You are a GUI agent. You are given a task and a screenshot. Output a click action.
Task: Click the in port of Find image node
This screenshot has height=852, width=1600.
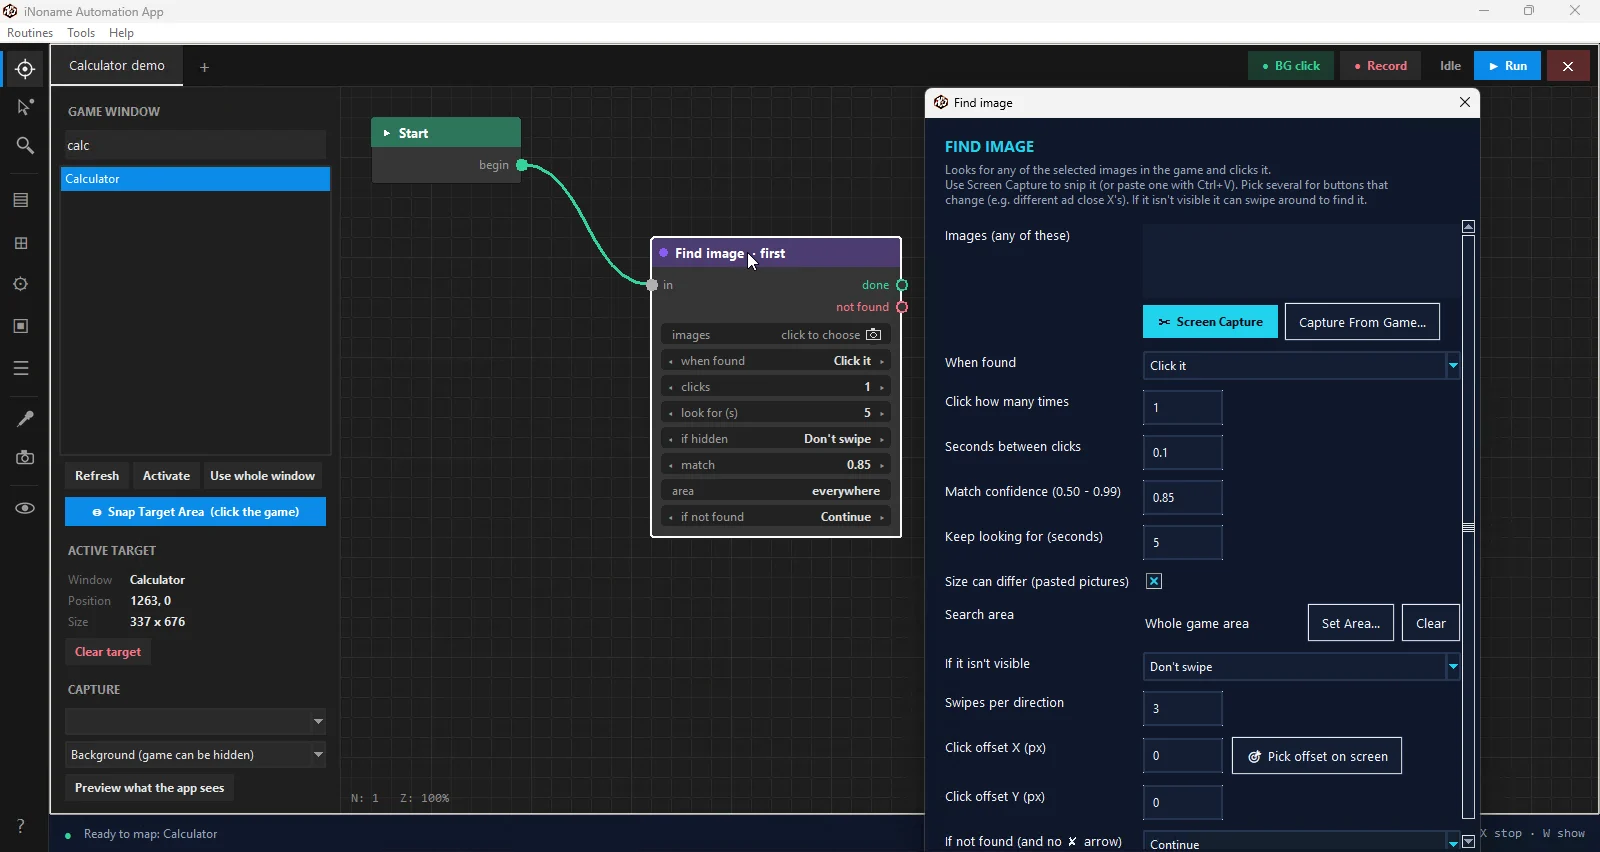(652, 285)
